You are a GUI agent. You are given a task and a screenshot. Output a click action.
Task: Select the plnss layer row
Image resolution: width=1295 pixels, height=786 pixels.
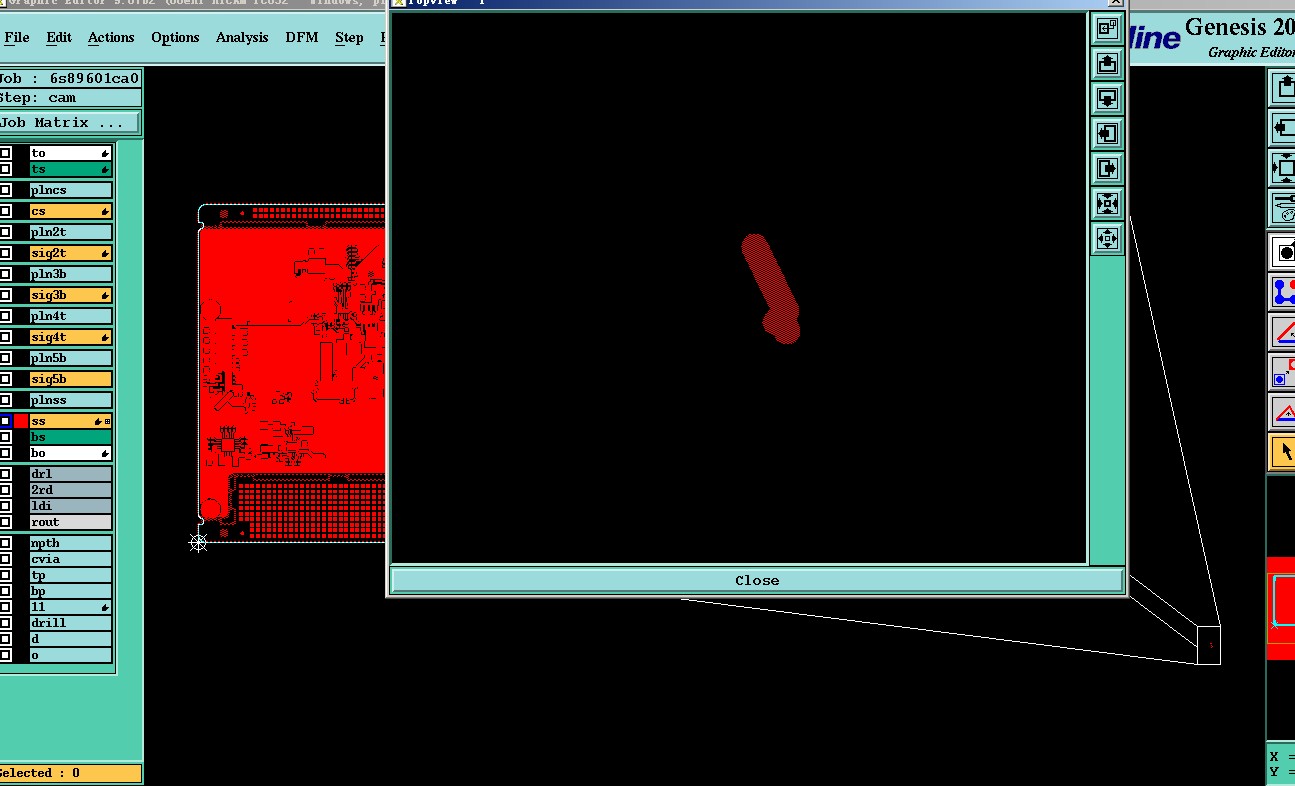[70, 400]
